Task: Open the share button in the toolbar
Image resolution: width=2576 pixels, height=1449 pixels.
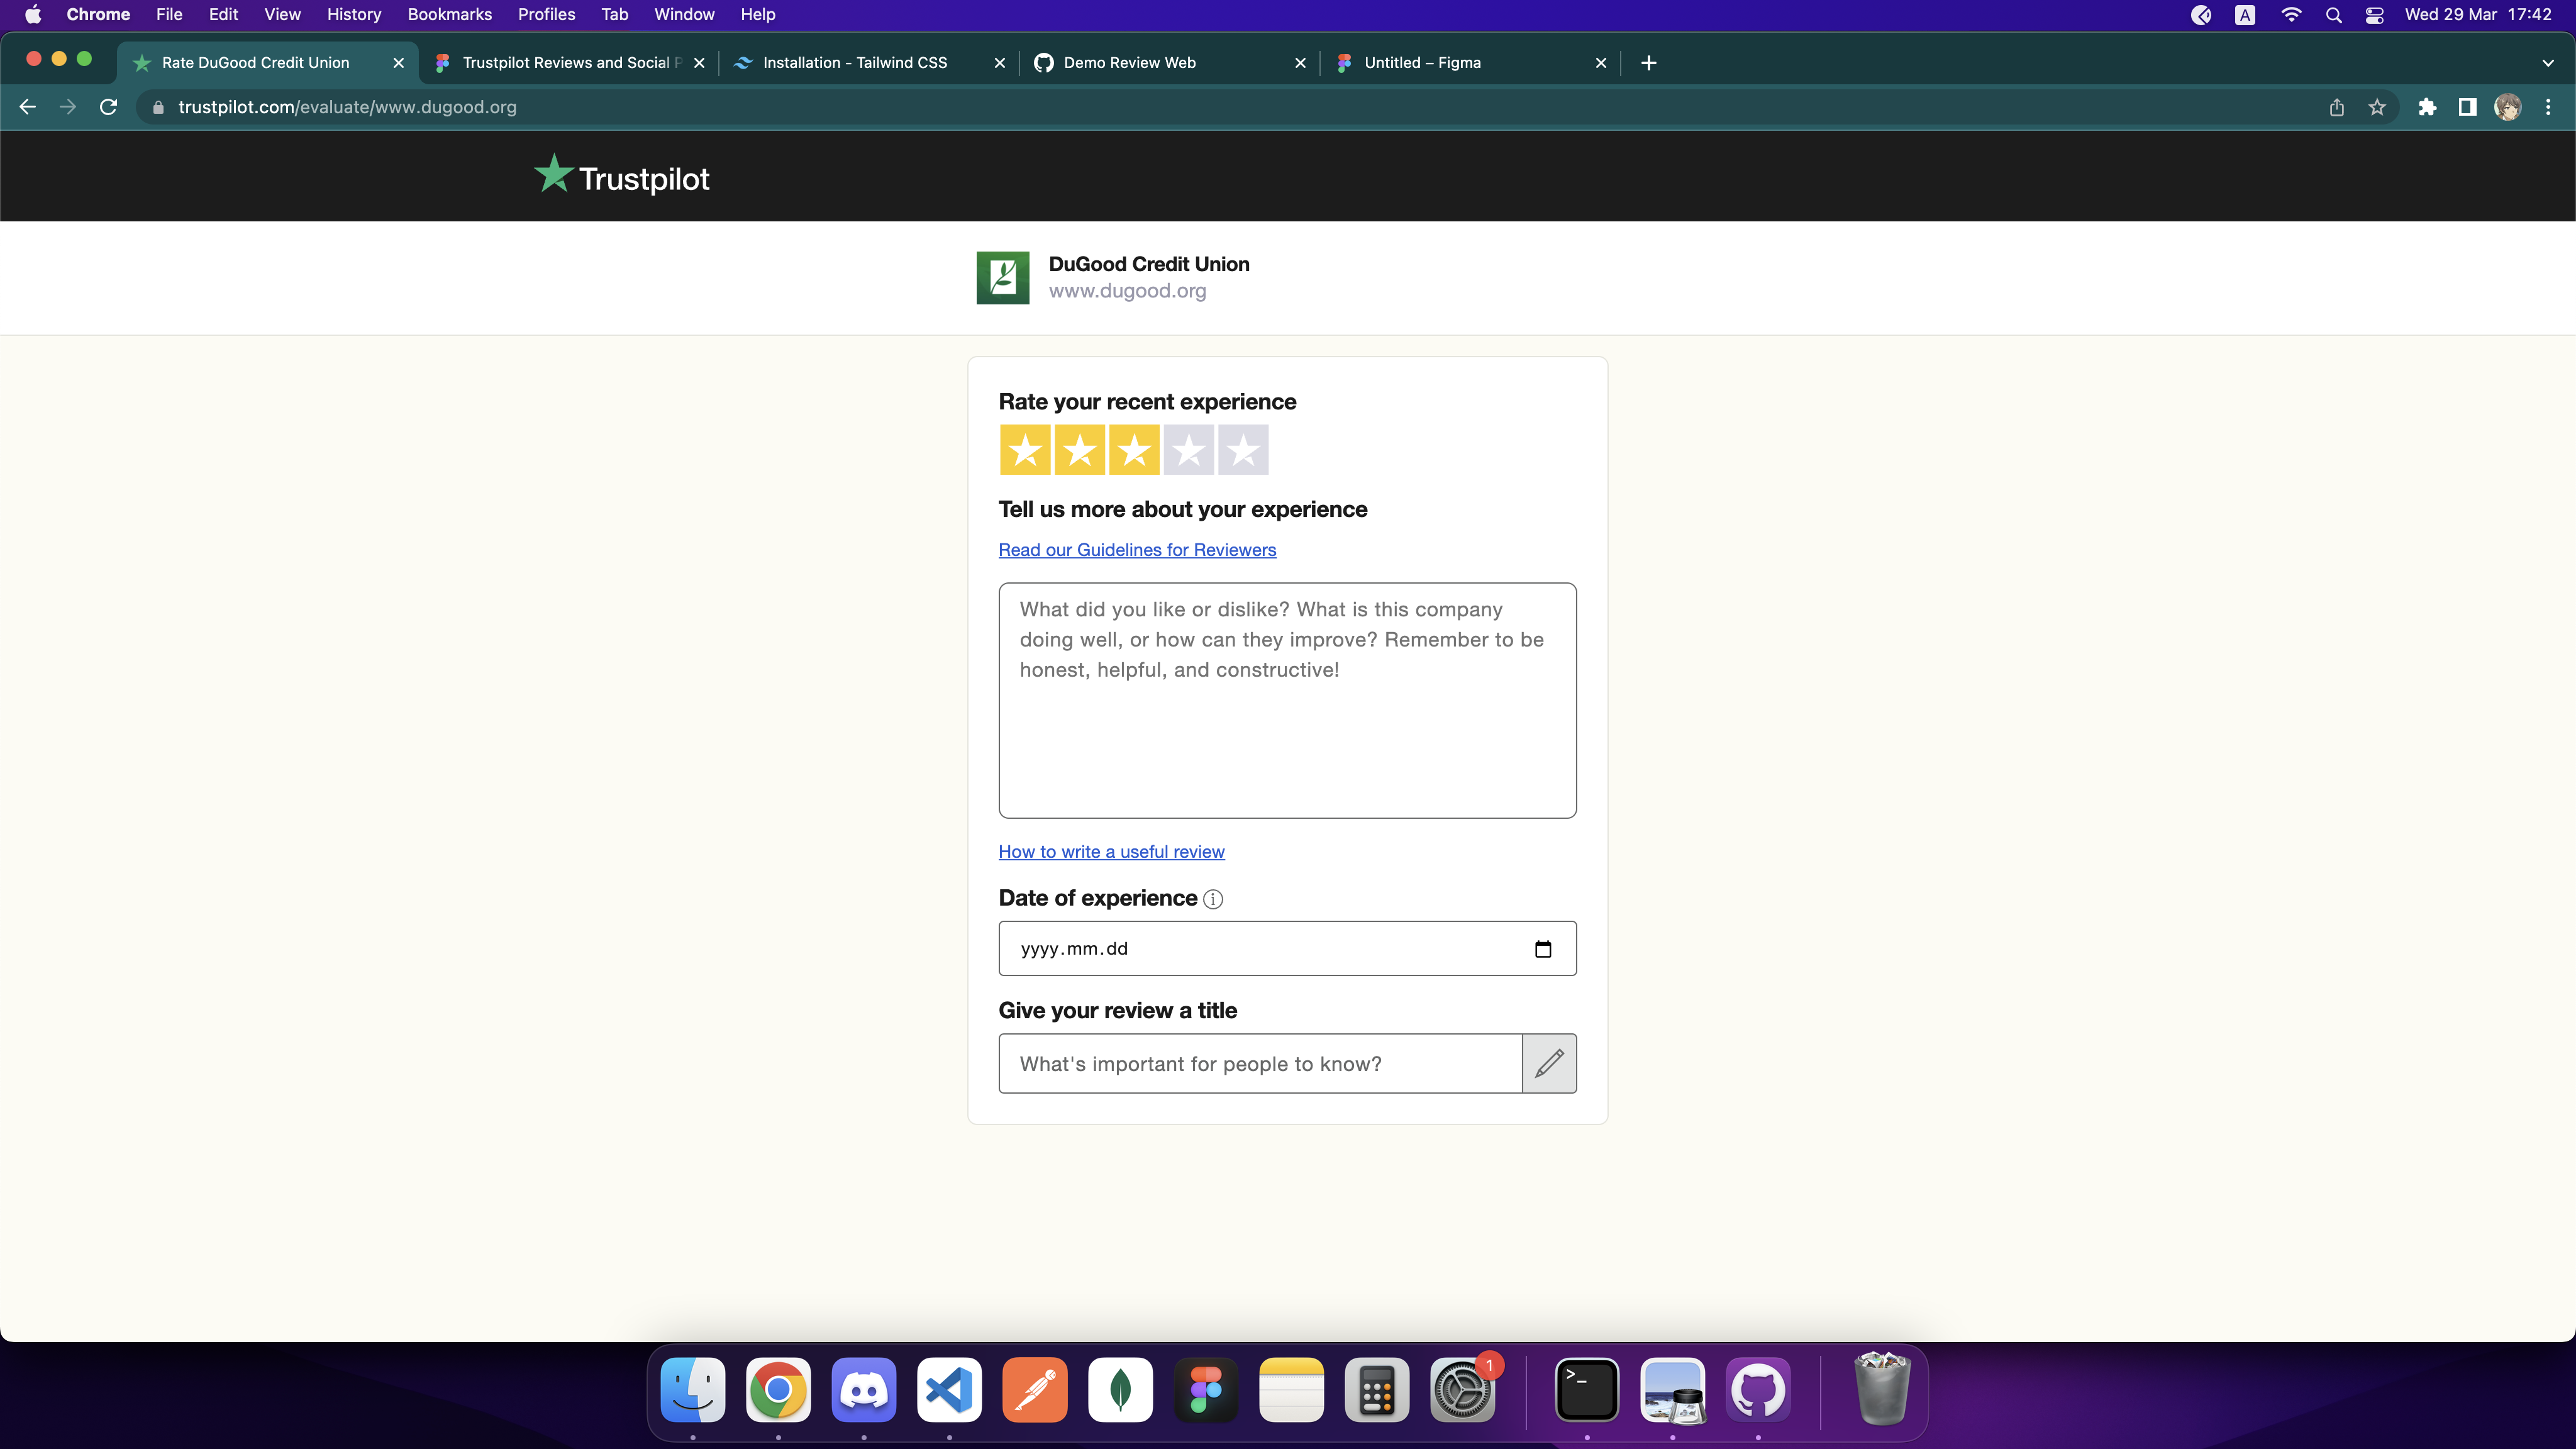Action: click(x=2337, y=107)
